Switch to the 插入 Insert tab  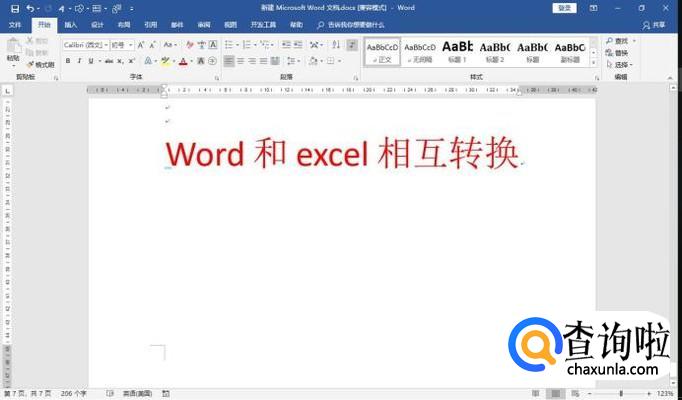(x=70, y=25)
